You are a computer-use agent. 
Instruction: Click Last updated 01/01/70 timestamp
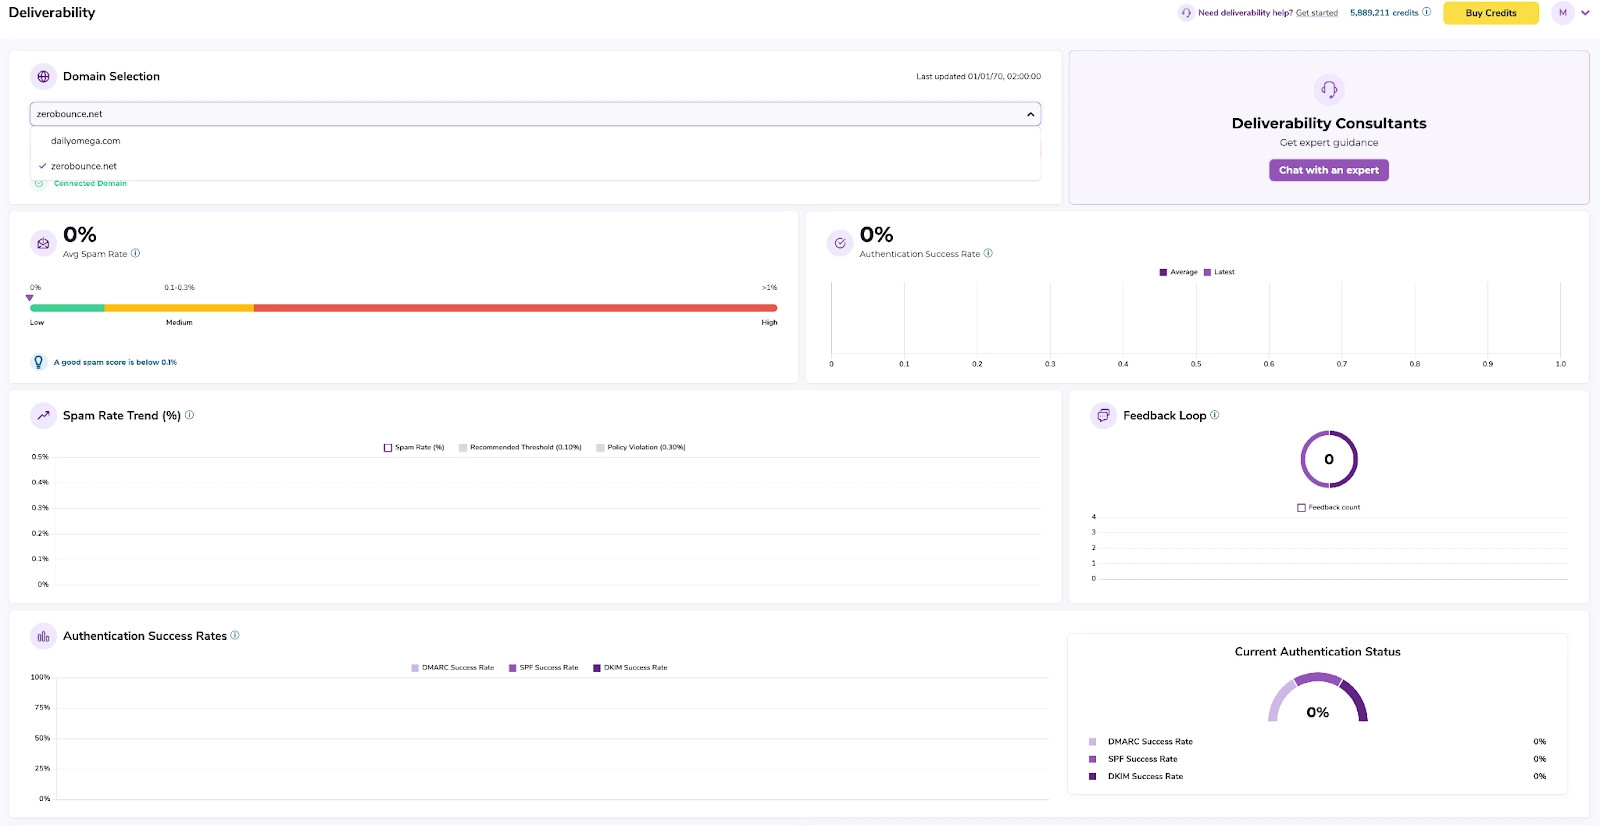978,76
